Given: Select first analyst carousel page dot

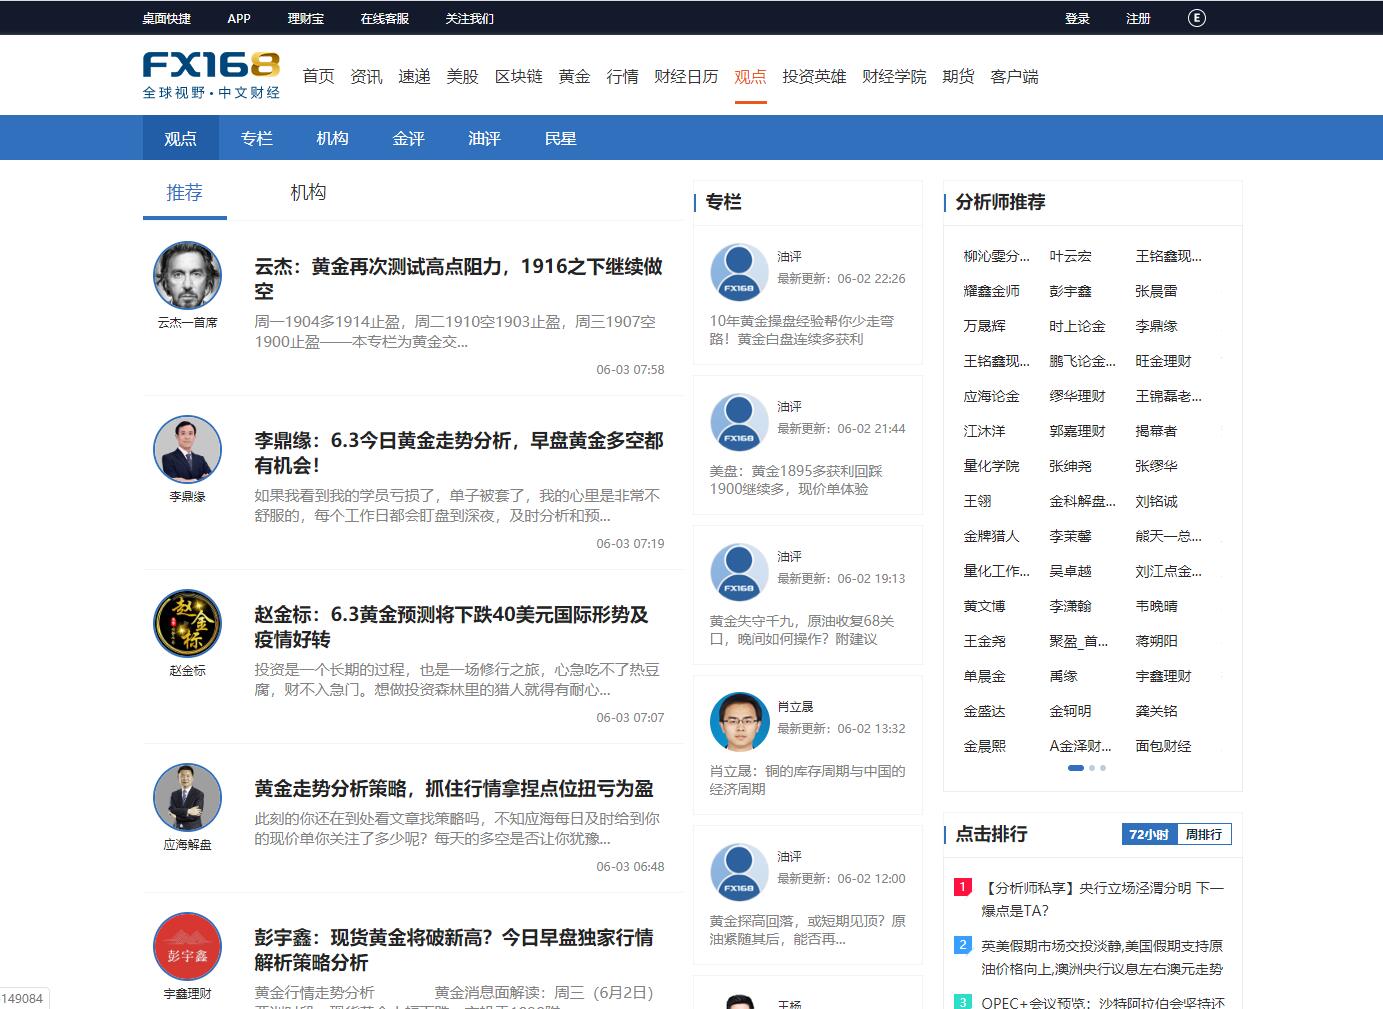Looking at the screenshot, I should tap(1076, 768).
